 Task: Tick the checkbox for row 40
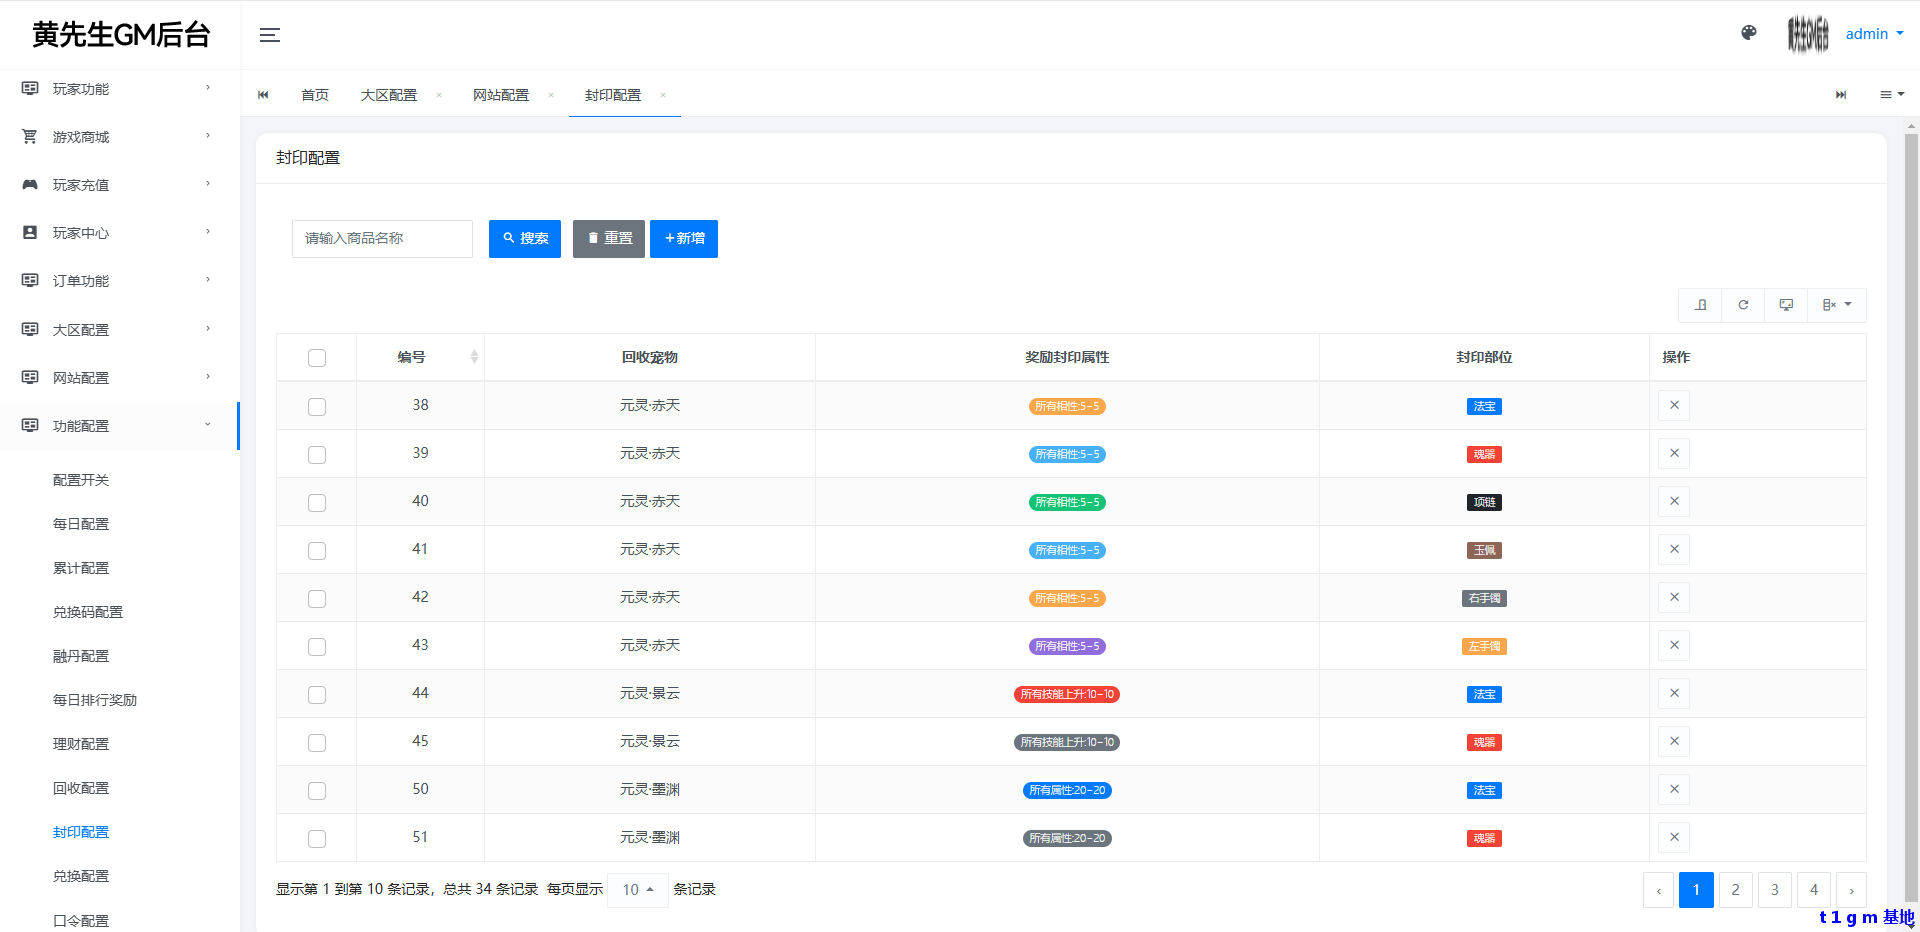point(317,502)
